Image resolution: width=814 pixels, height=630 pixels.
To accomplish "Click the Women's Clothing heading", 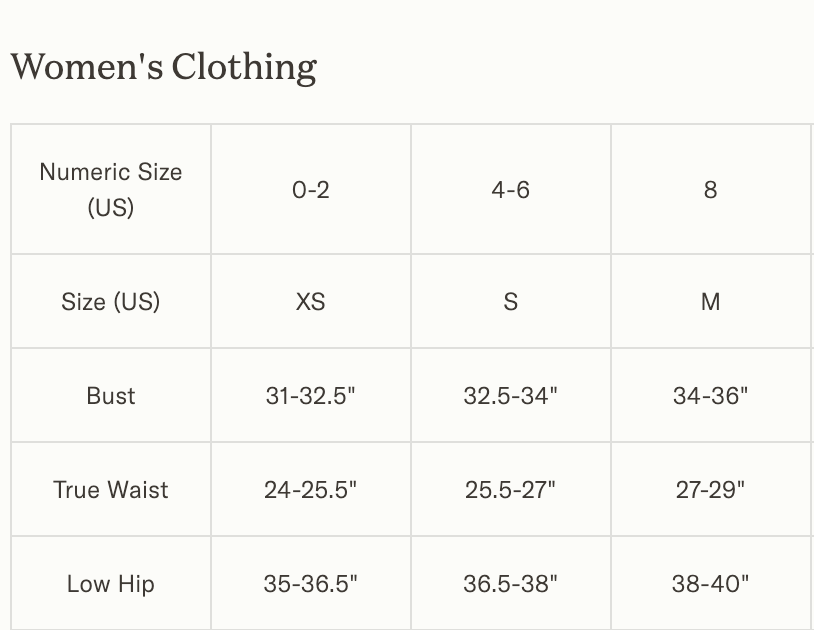I will pos(164,67).
